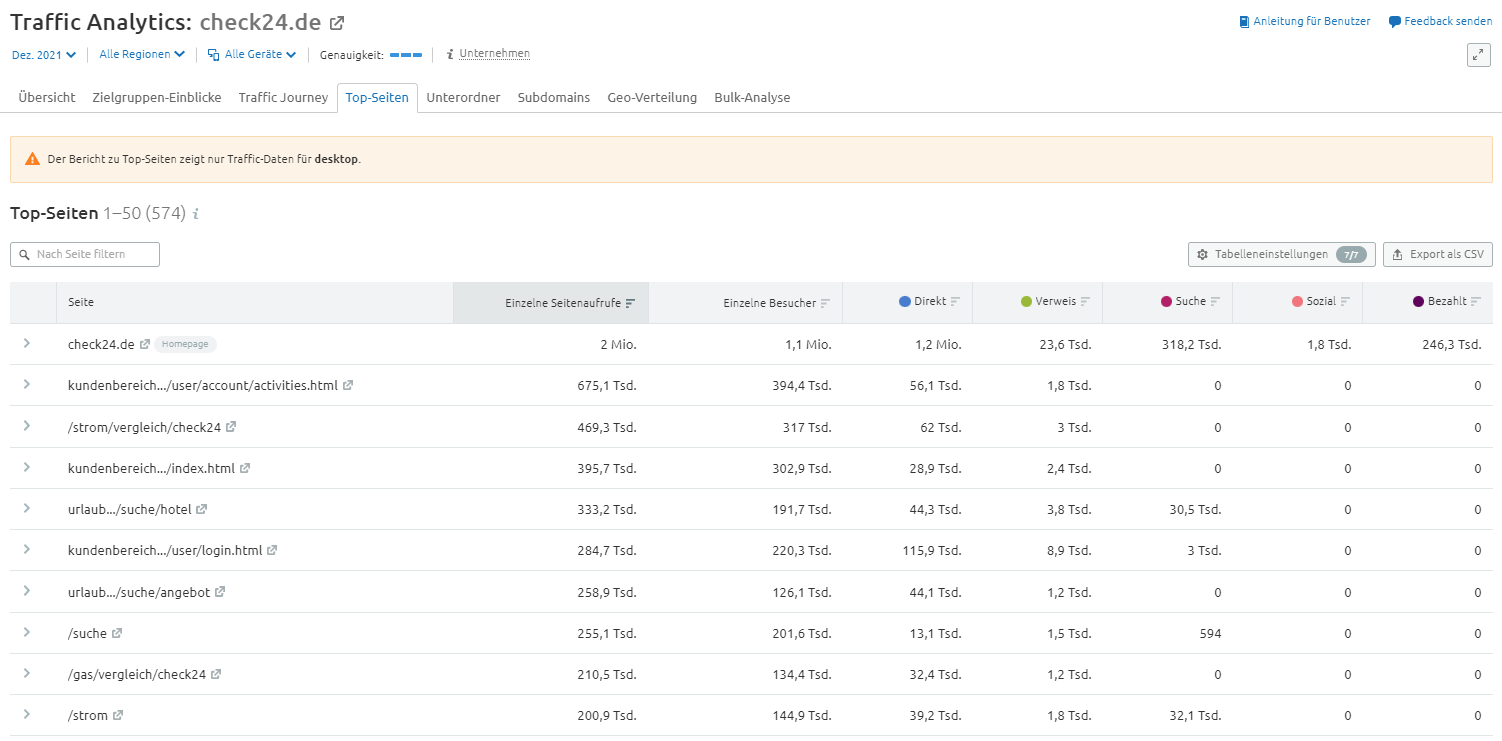Click the 594 Suche value
The width and height of the screenshot is (1502, 741).
pyautogui.click(x=1210, y=633)
